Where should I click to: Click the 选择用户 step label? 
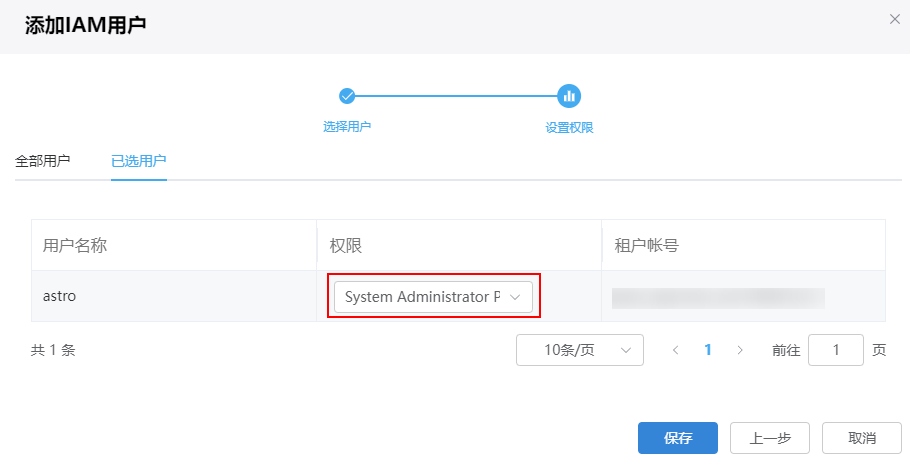coord(347,127)
